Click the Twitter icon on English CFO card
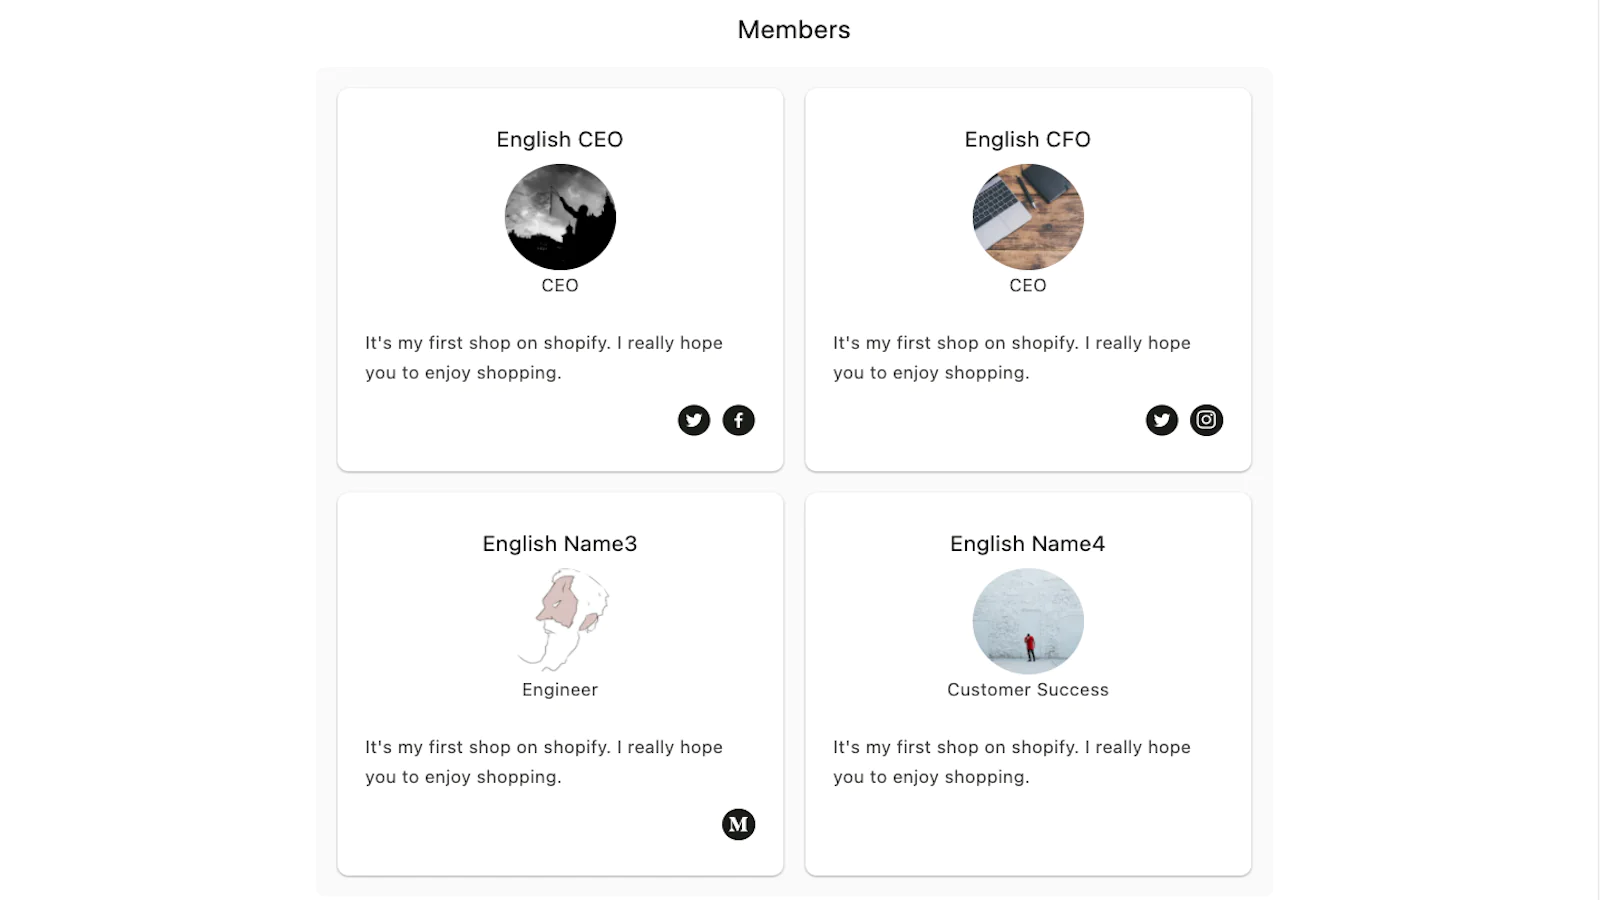Image resolution: width=1600 pixels, height=900 pixels. [x=1162, y=420]
